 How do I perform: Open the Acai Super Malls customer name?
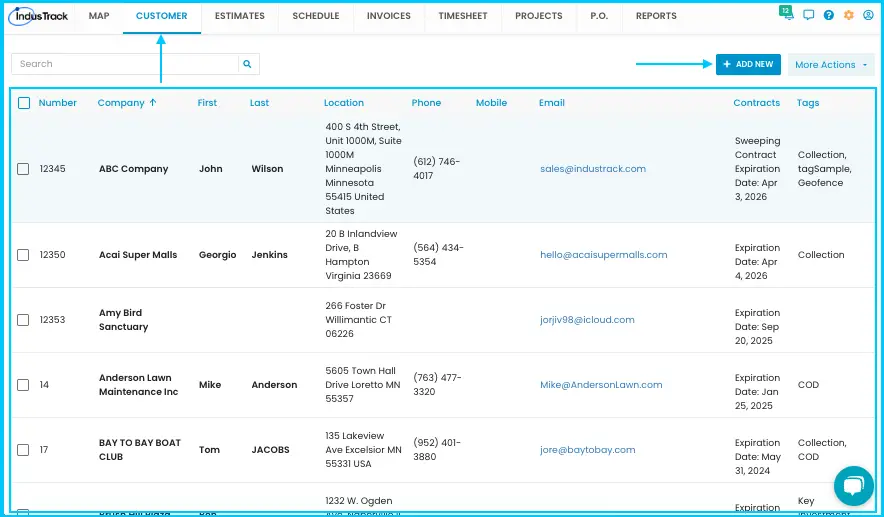138,255
